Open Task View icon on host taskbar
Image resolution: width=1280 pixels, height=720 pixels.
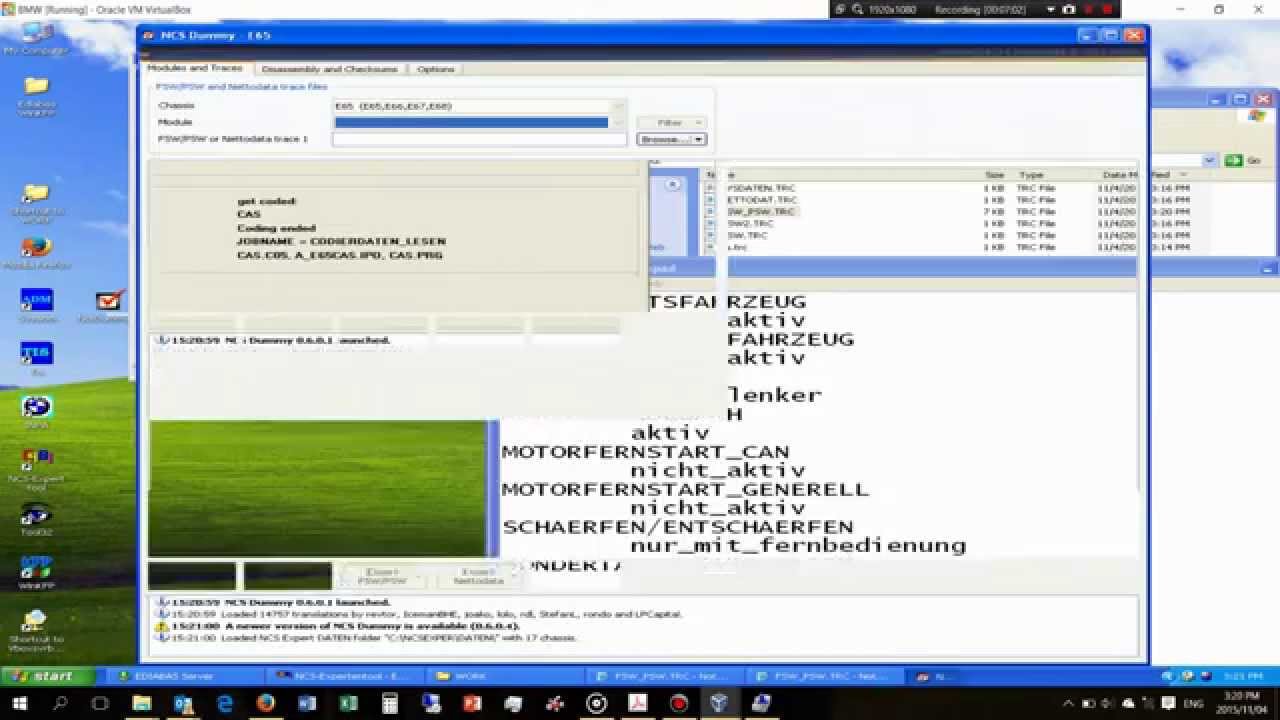click(x=100, y=704)
